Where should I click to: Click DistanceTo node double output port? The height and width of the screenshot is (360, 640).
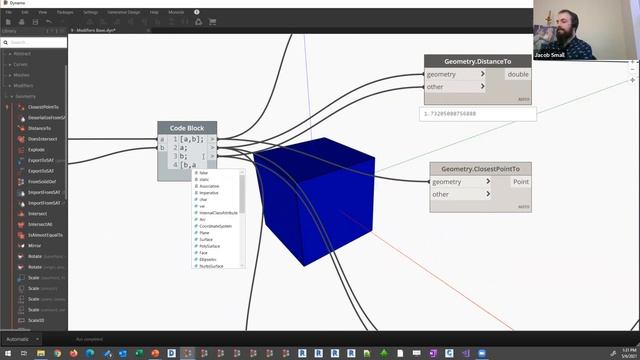coord(518,74)
